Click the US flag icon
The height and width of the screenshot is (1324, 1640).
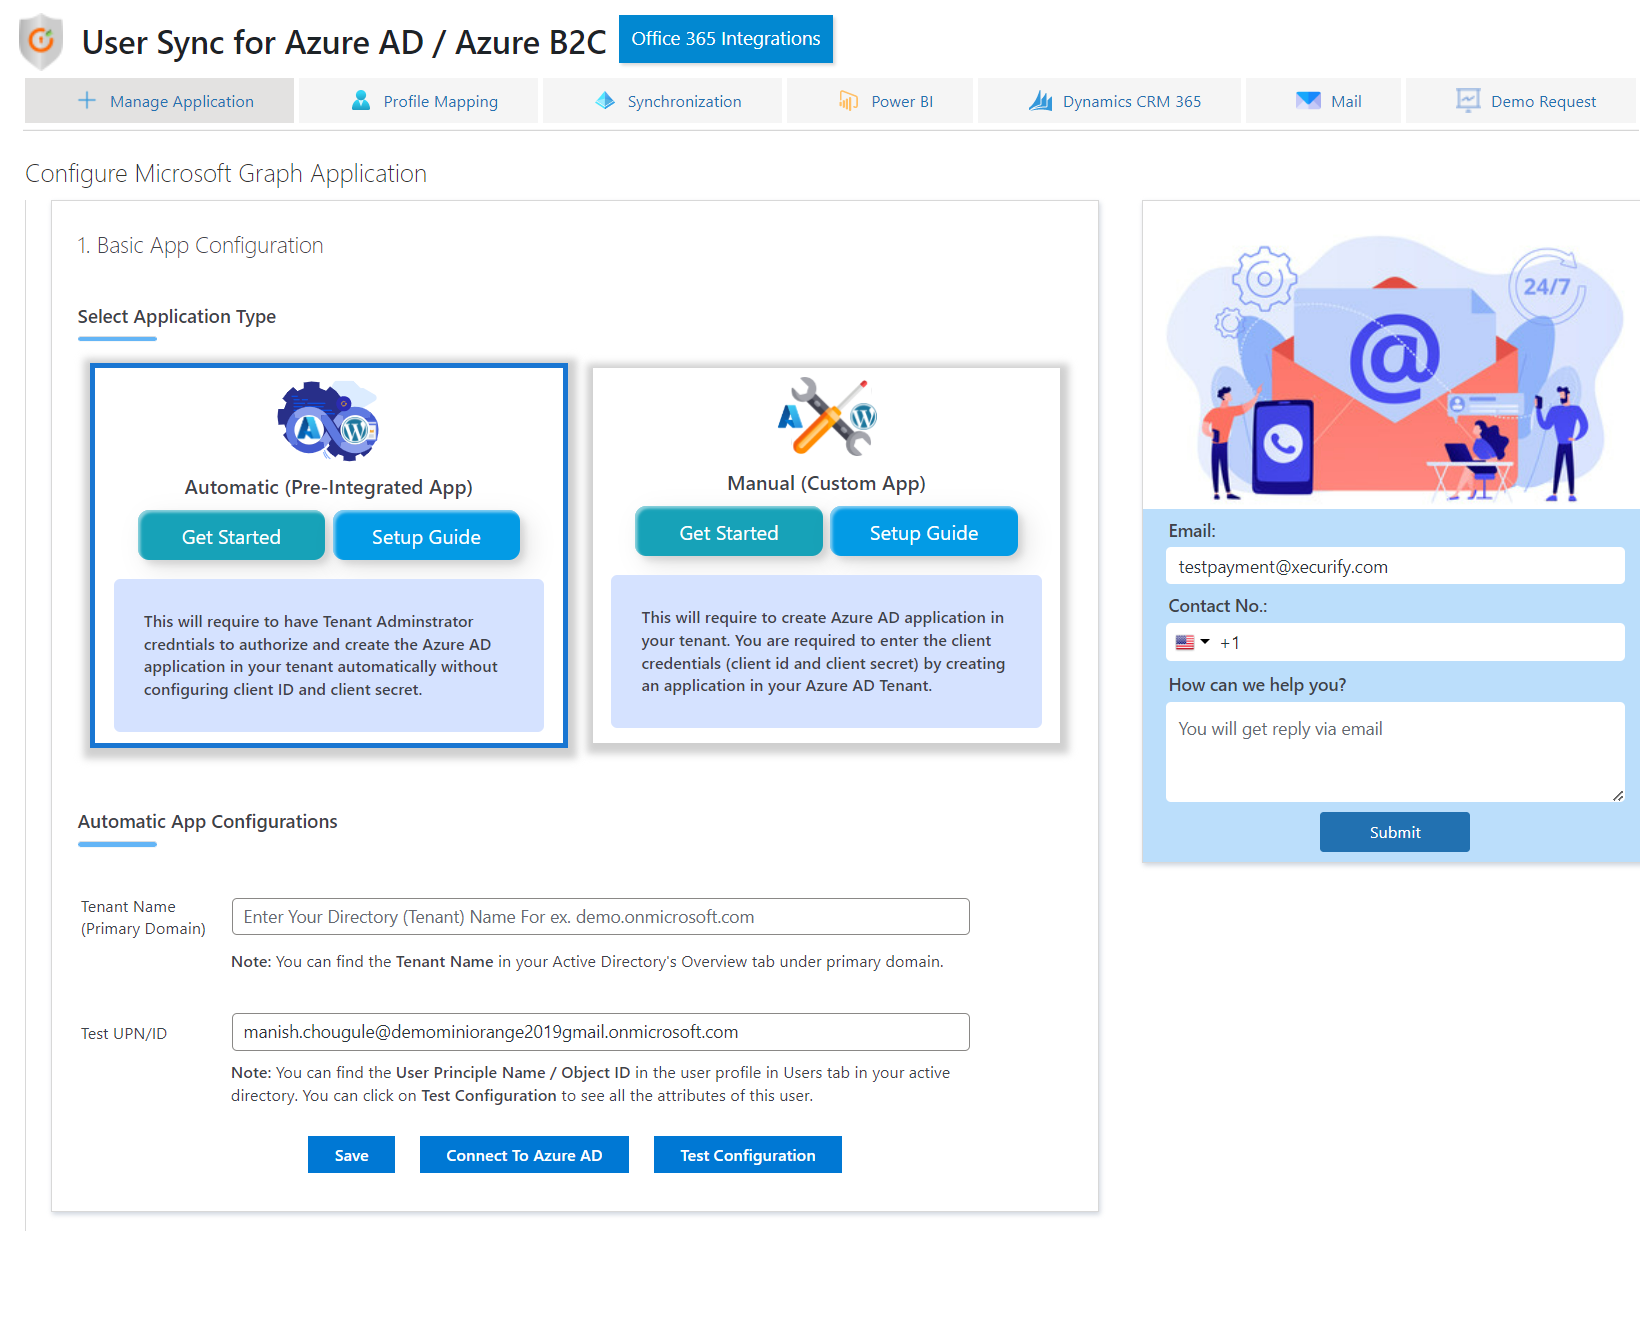[x=1185, y=643]
